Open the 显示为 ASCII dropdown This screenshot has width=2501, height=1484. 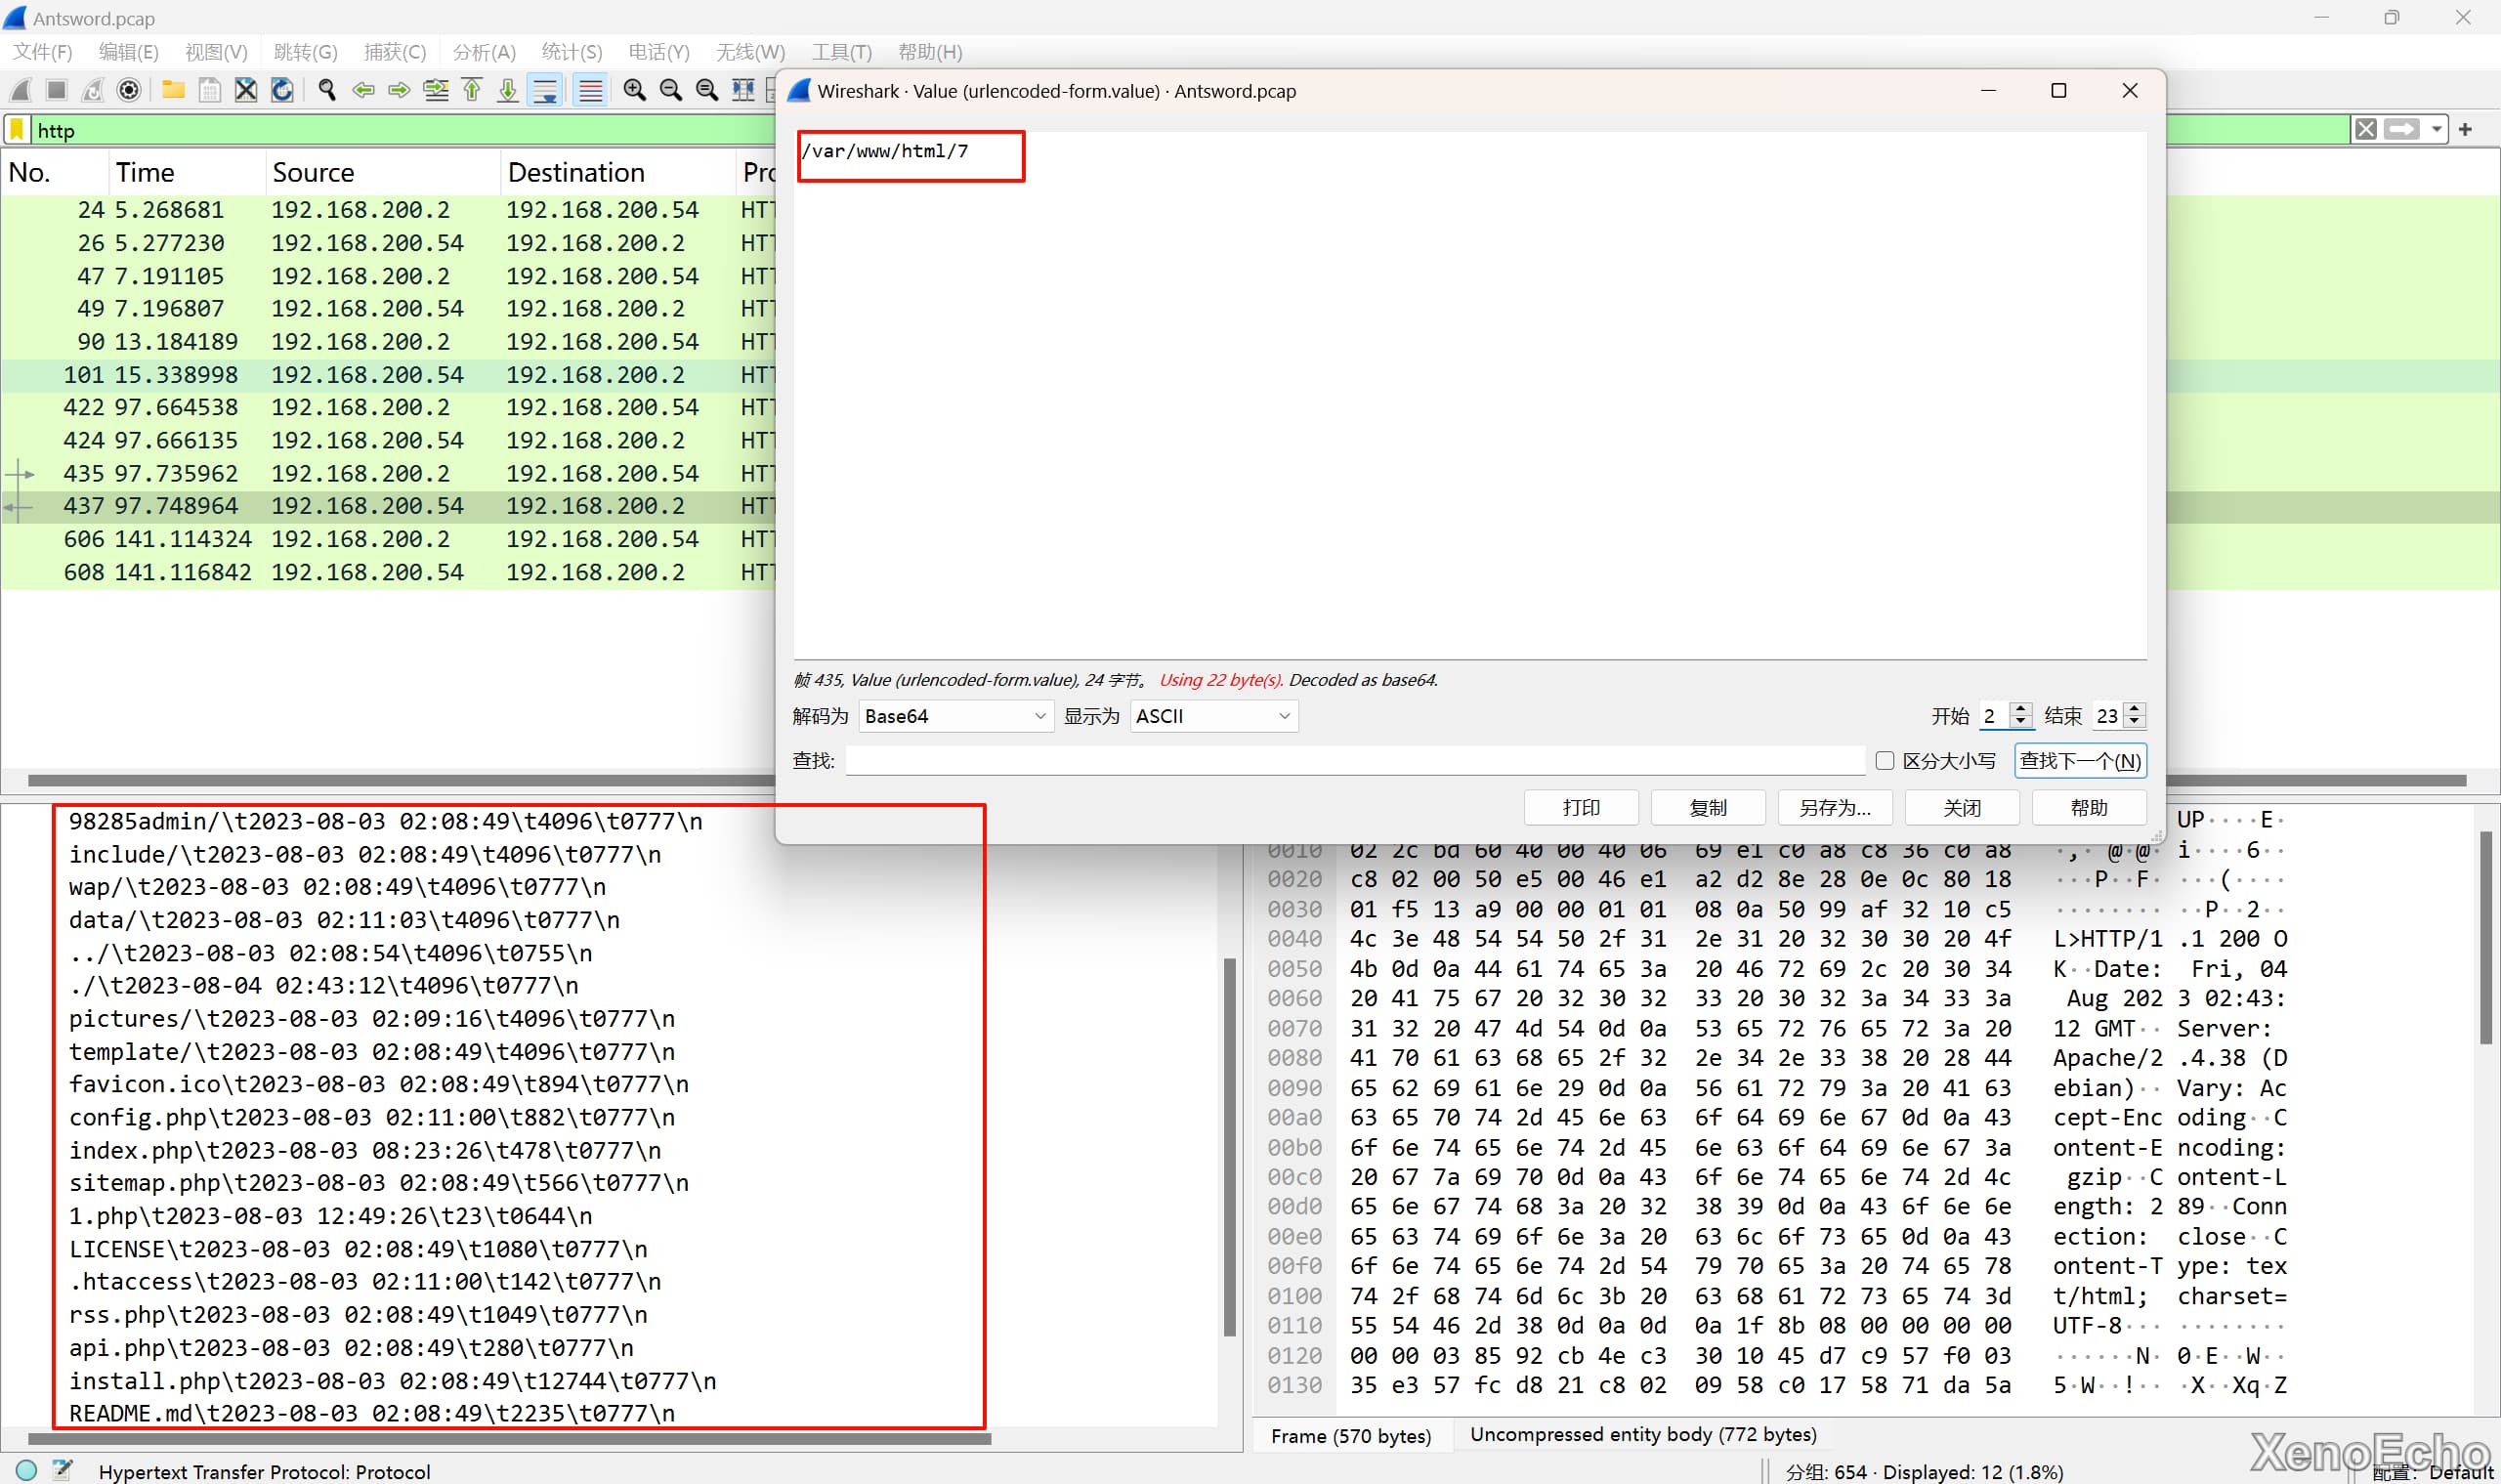pos(1213,716)
